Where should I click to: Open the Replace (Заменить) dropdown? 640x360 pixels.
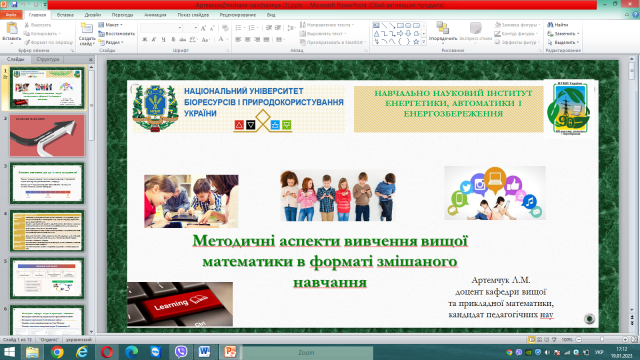pos(563,33)
